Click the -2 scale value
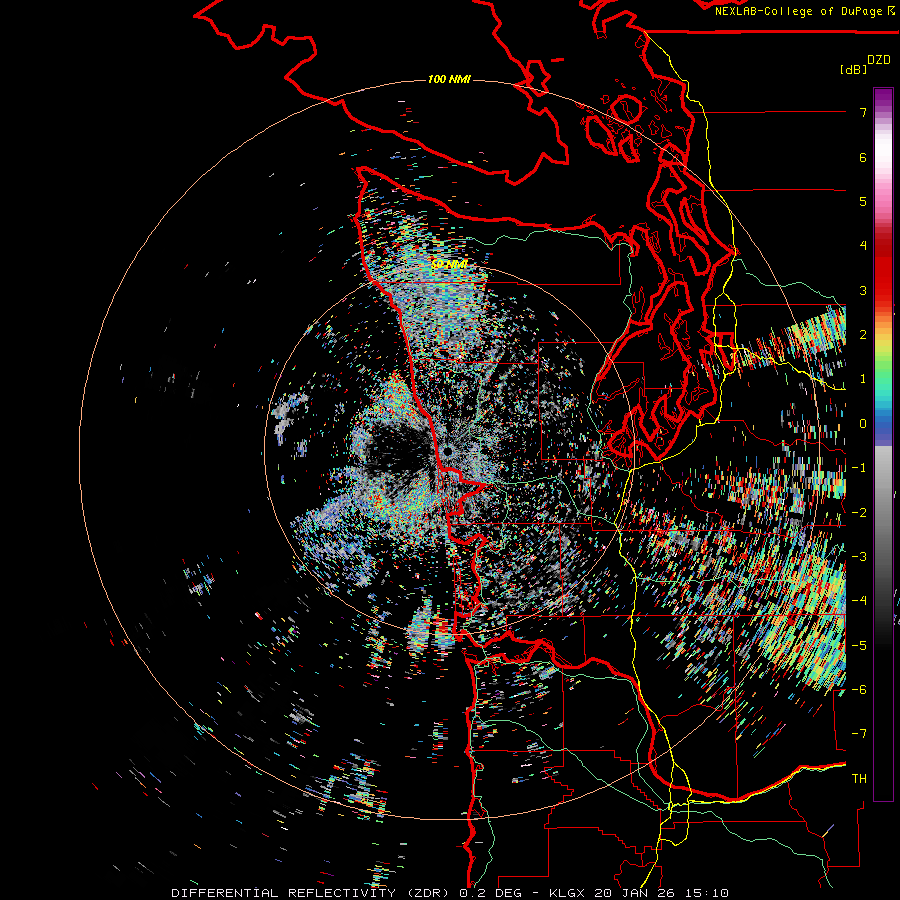Screen dimensions: 900x900 pyautogui.click(x=859, y=513)
